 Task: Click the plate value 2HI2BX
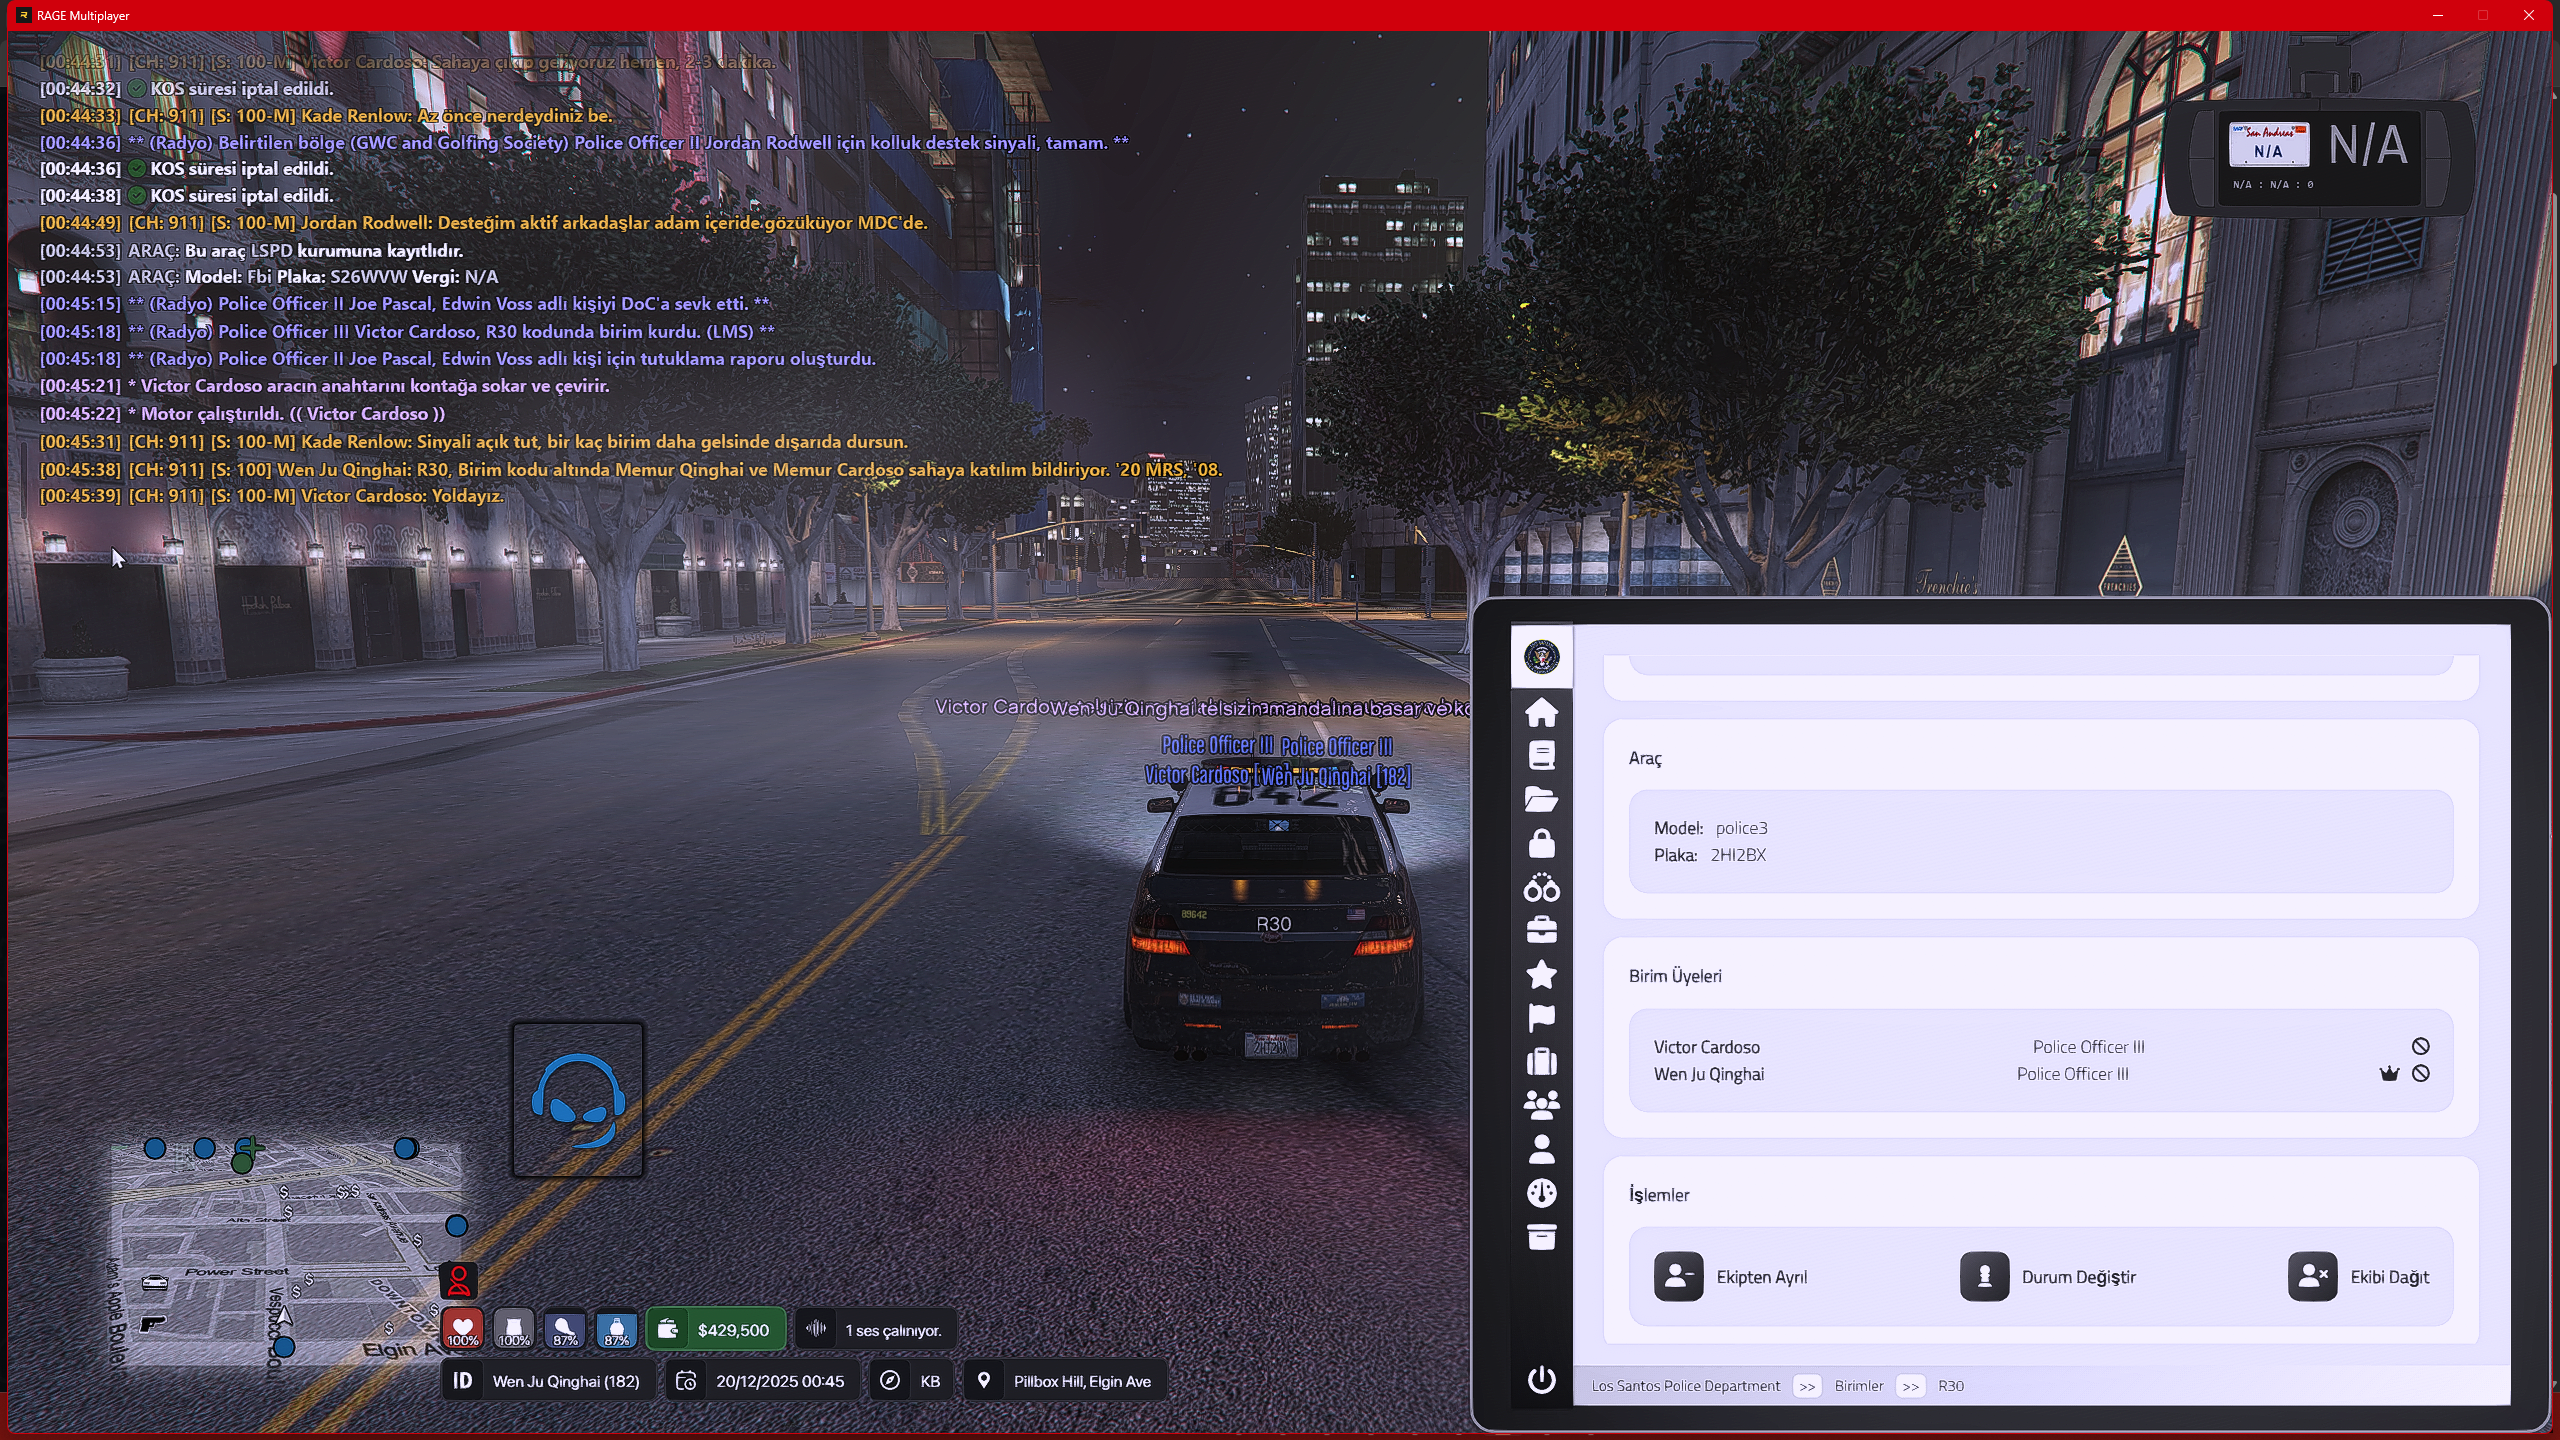1739,855
